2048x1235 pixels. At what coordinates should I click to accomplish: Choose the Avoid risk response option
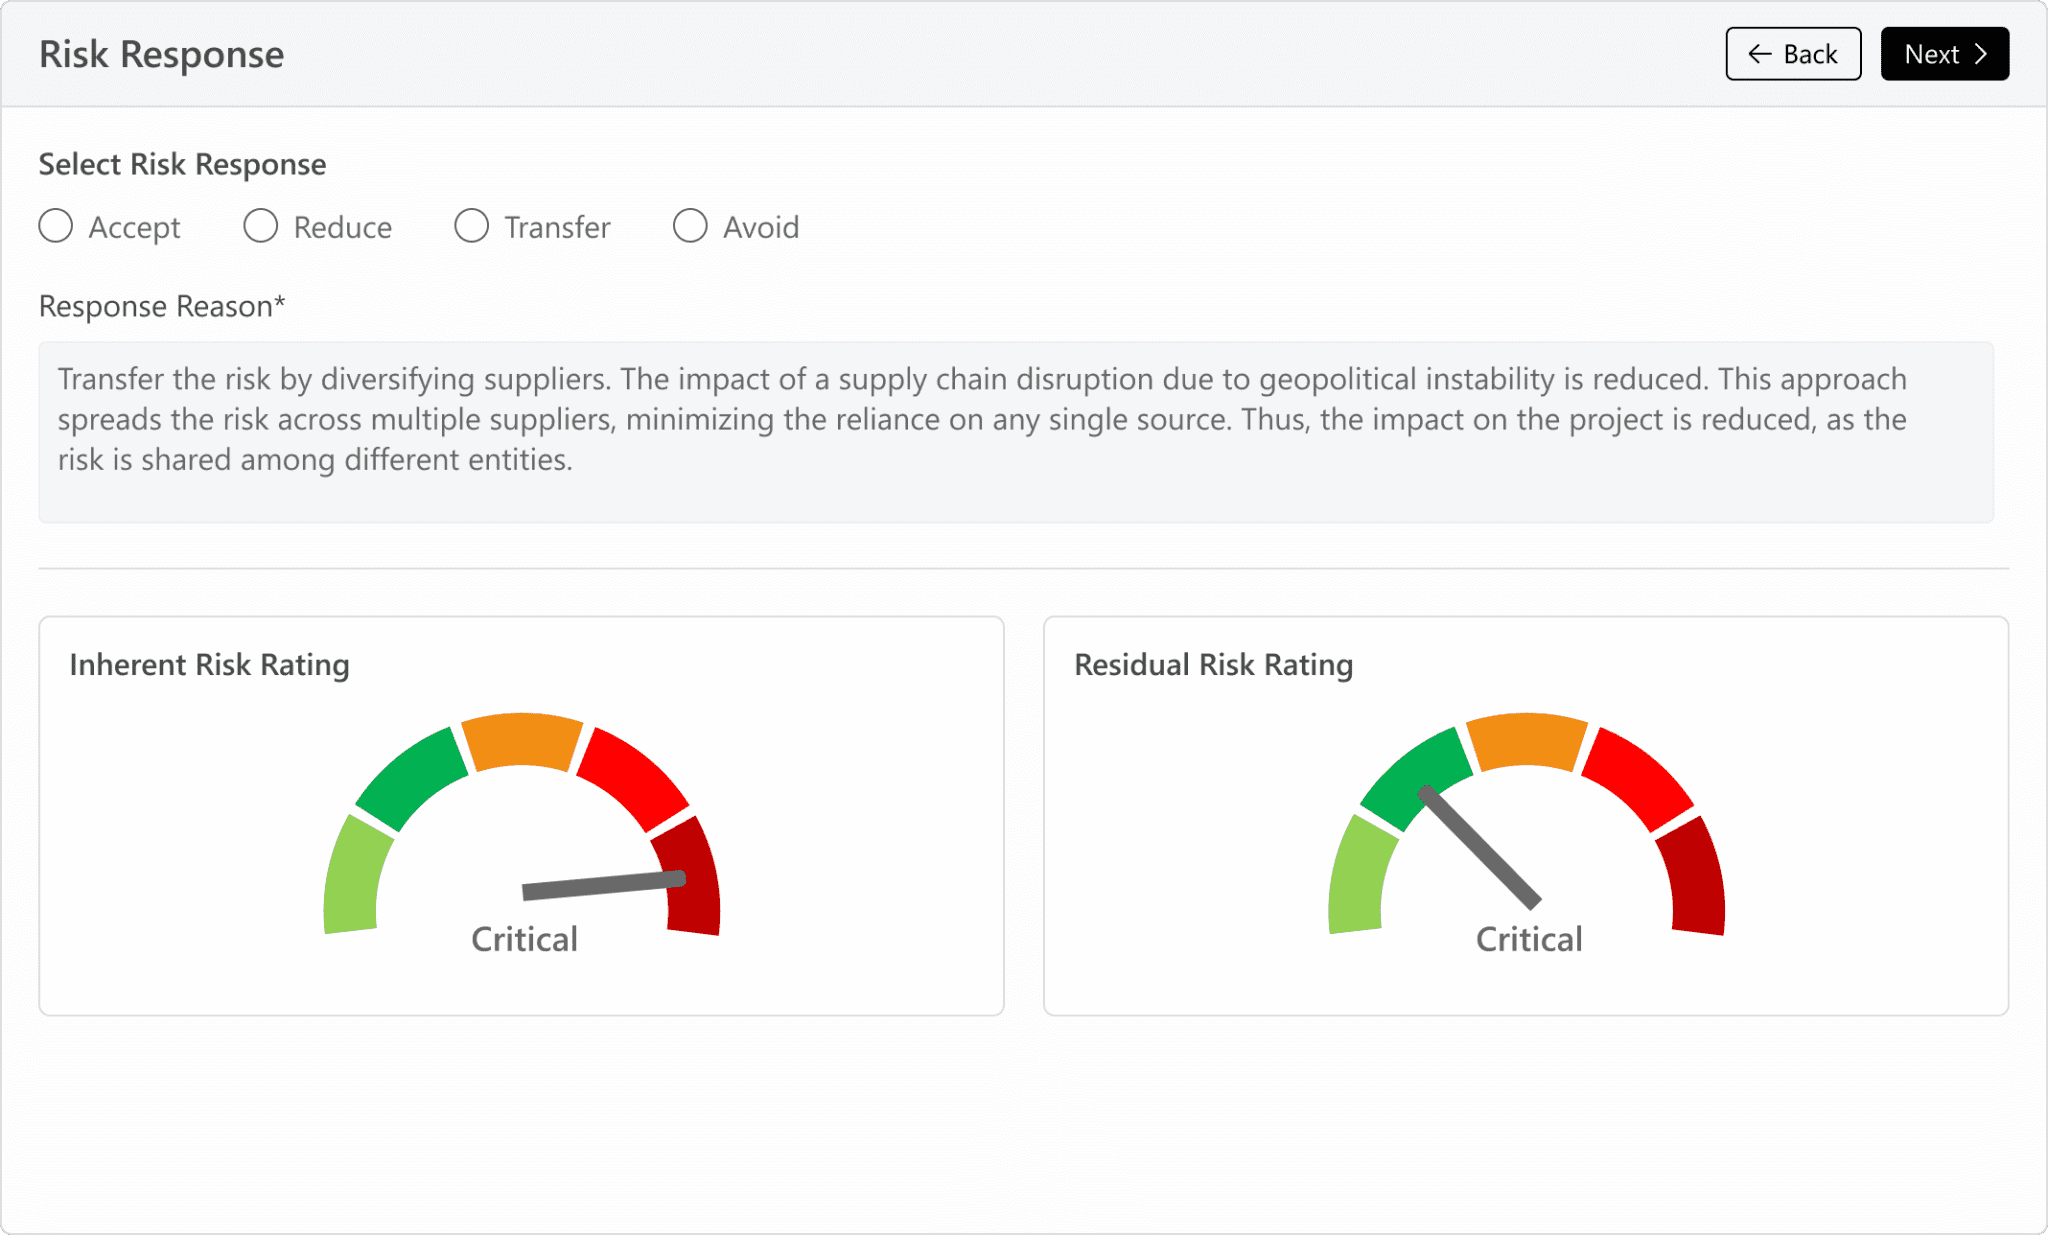coord(690,226)
